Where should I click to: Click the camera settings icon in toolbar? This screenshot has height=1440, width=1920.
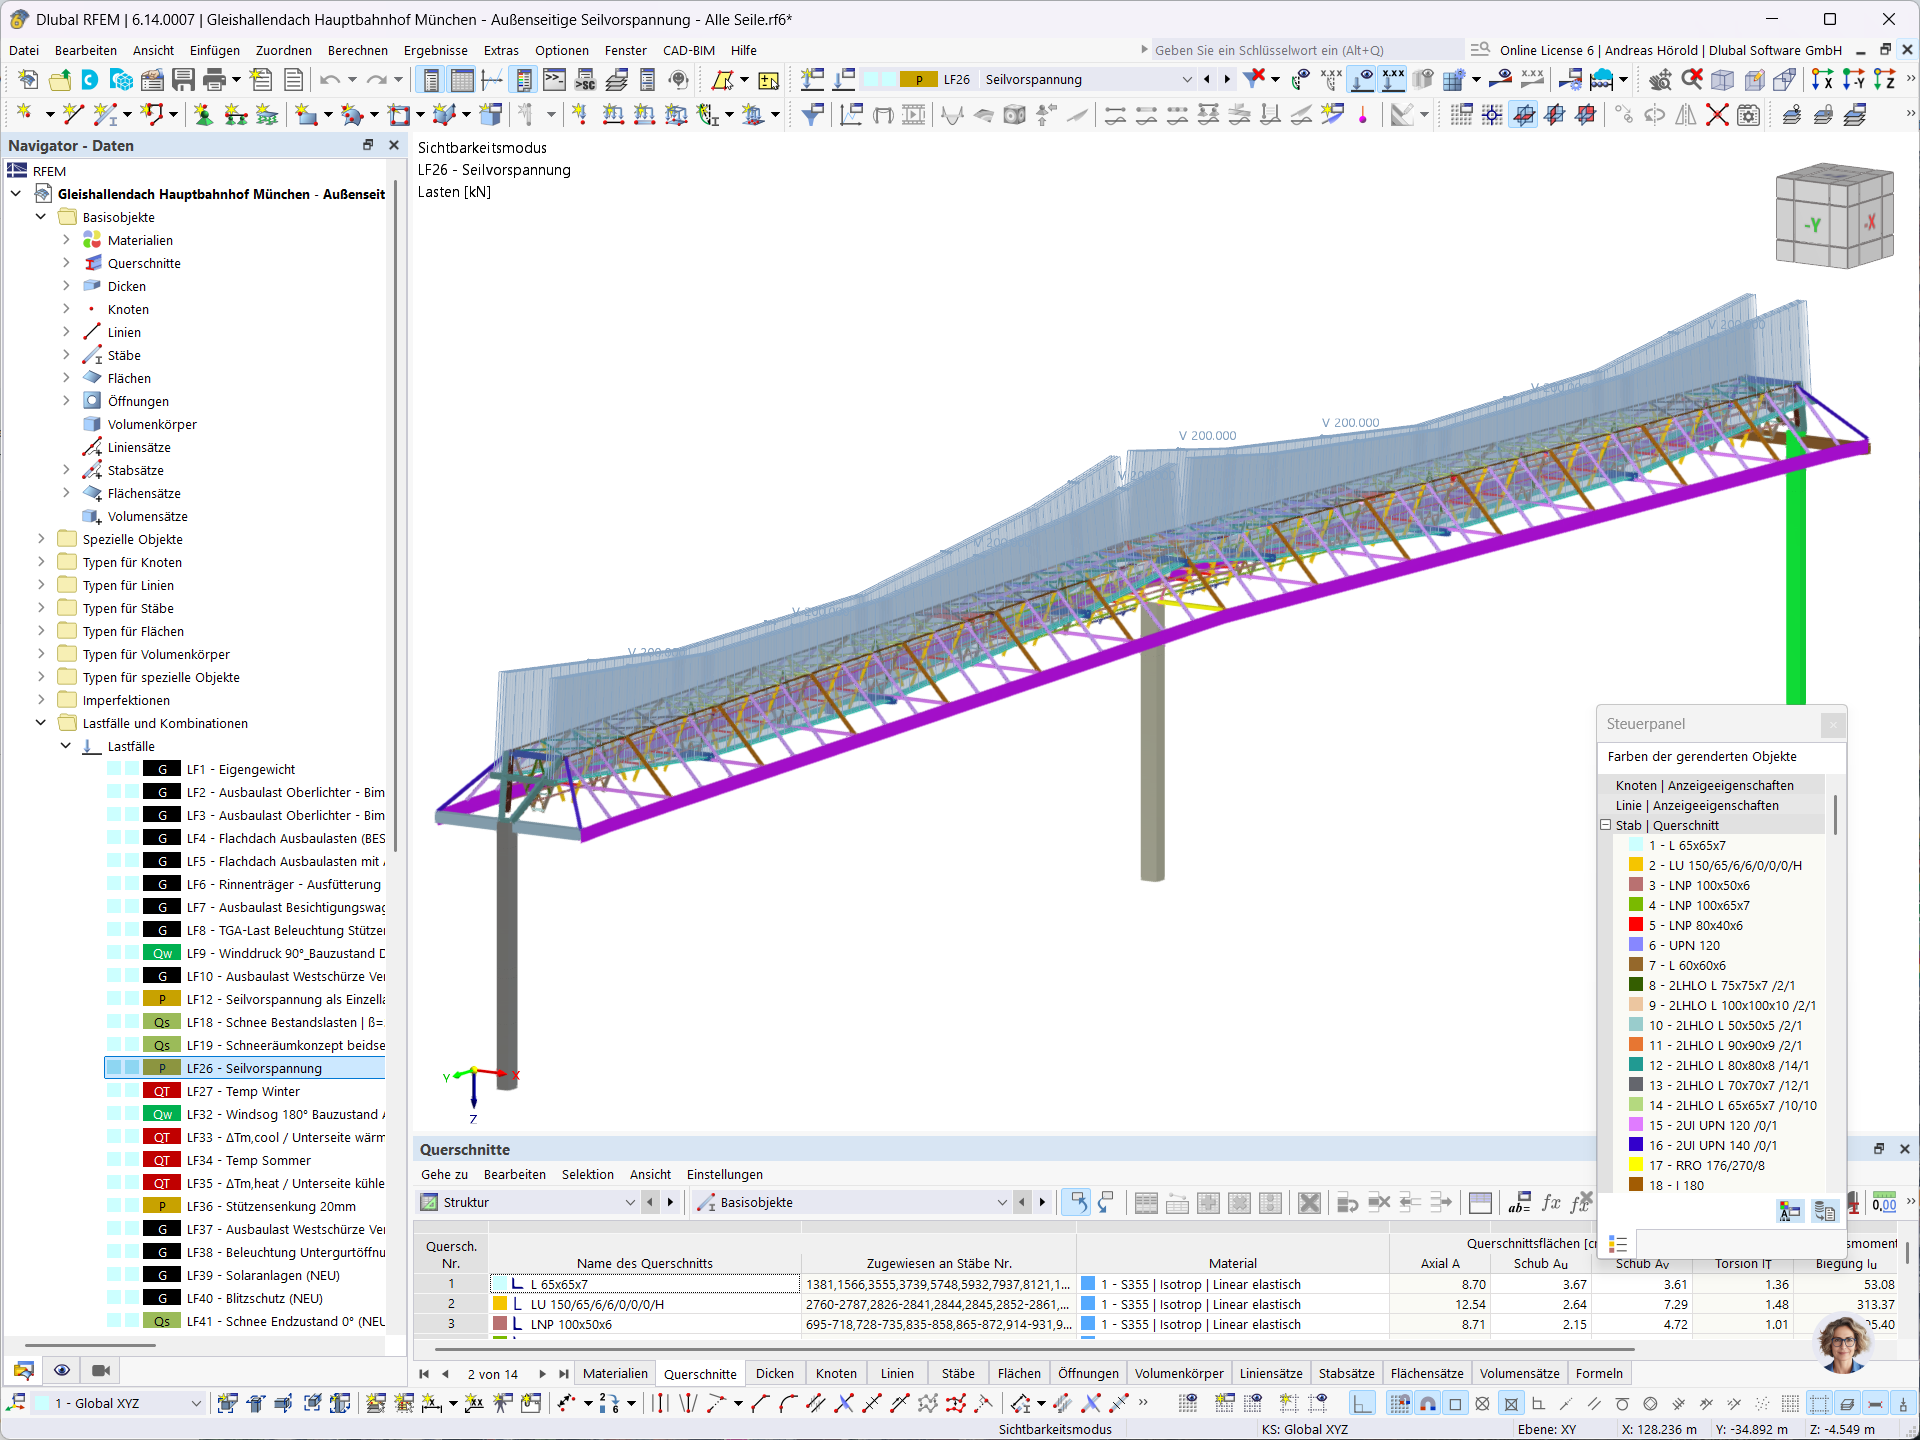1748,115
